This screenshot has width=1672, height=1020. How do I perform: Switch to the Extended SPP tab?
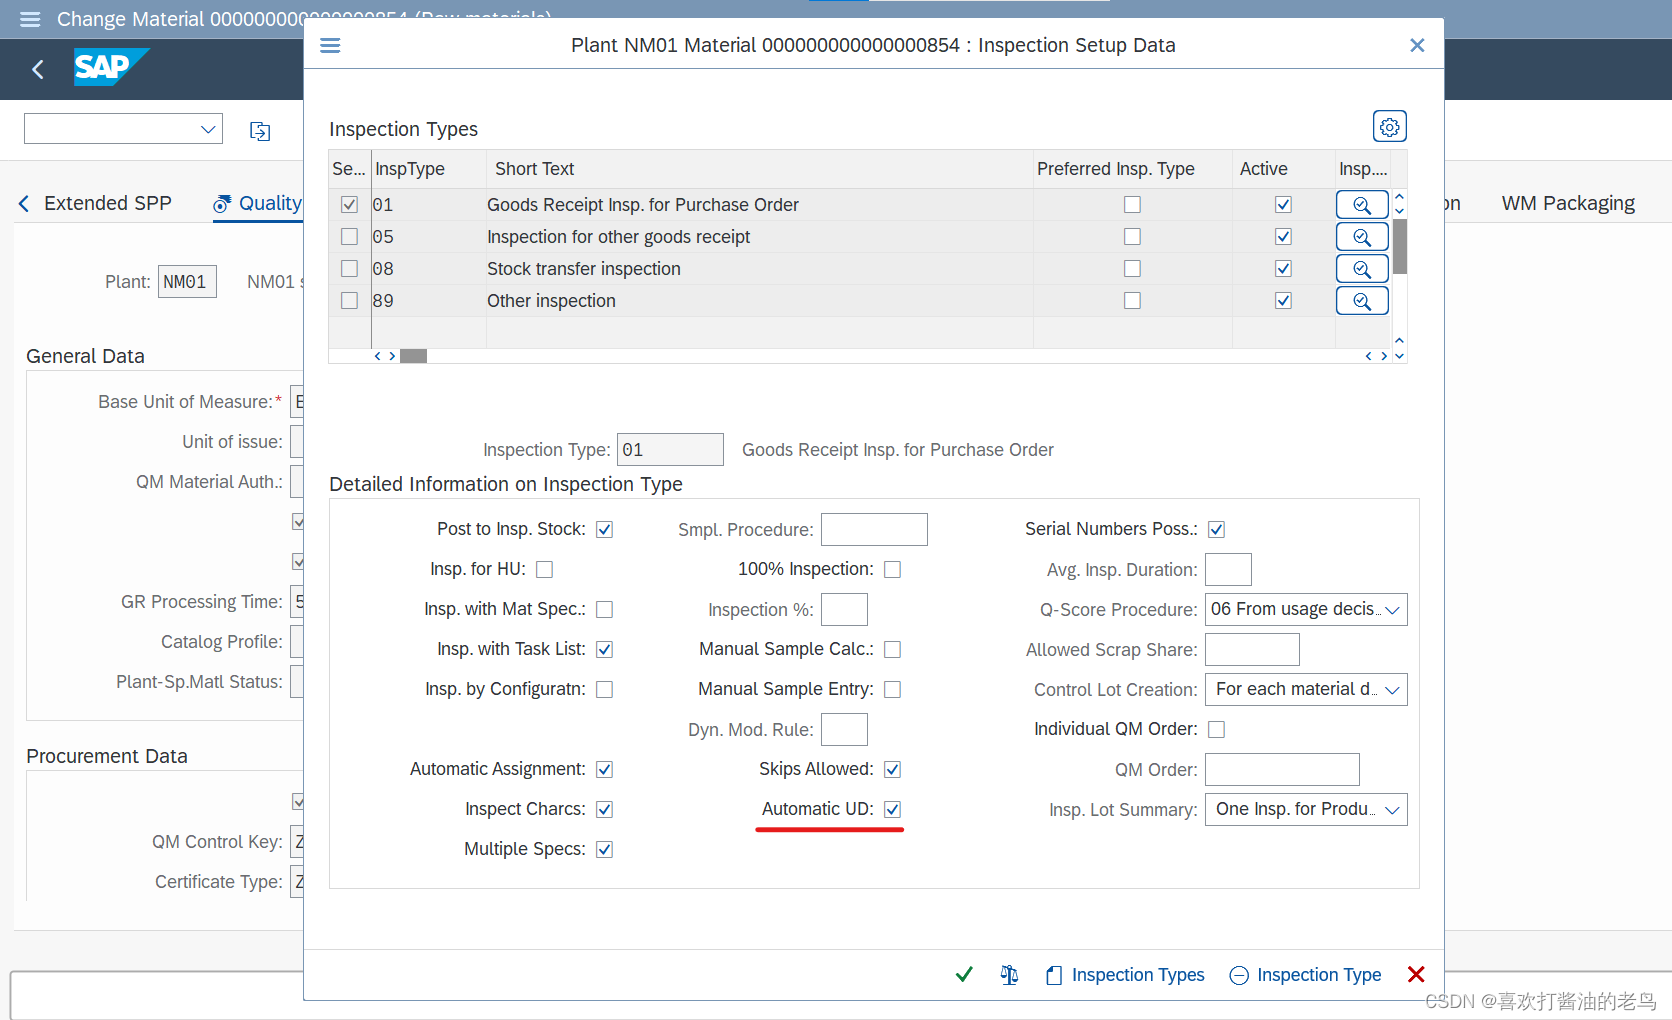[107, 203]
